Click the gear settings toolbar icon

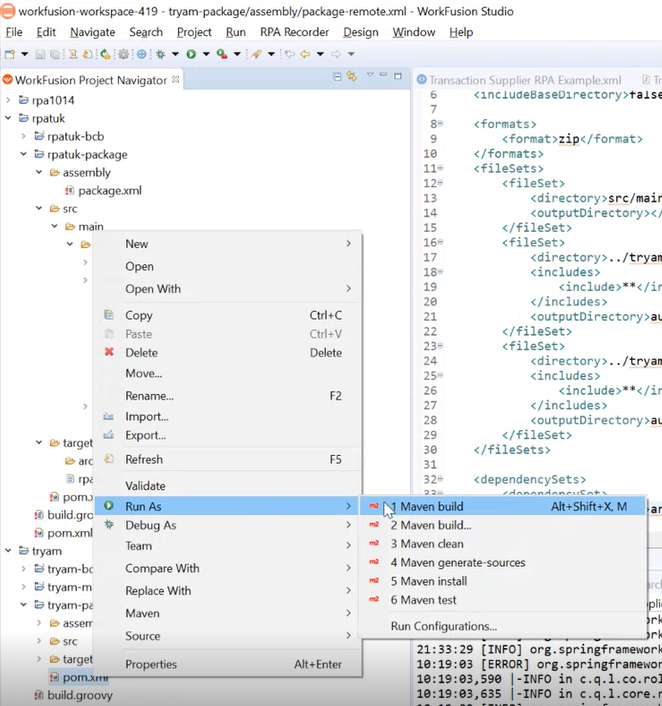click(123, 54)
